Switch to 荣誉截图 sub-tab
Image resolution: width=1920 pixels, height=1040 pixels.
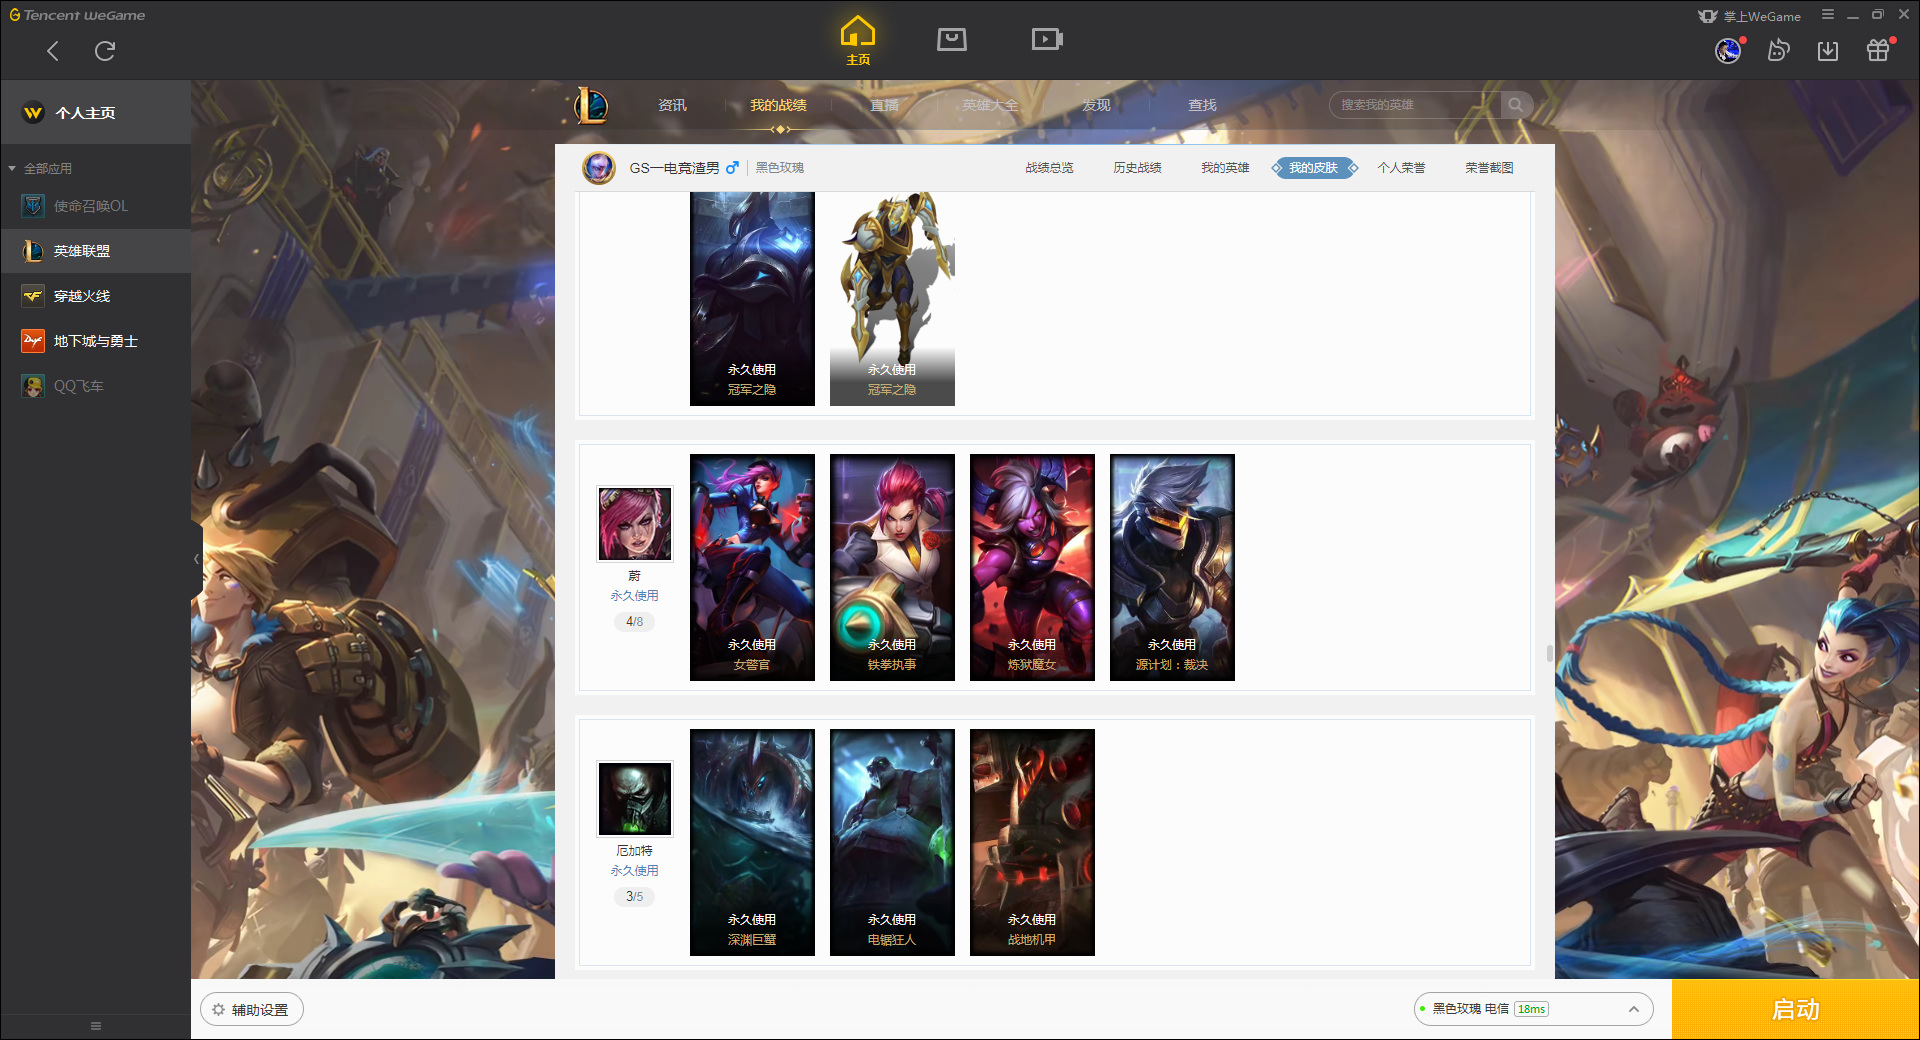(1489, 168)
